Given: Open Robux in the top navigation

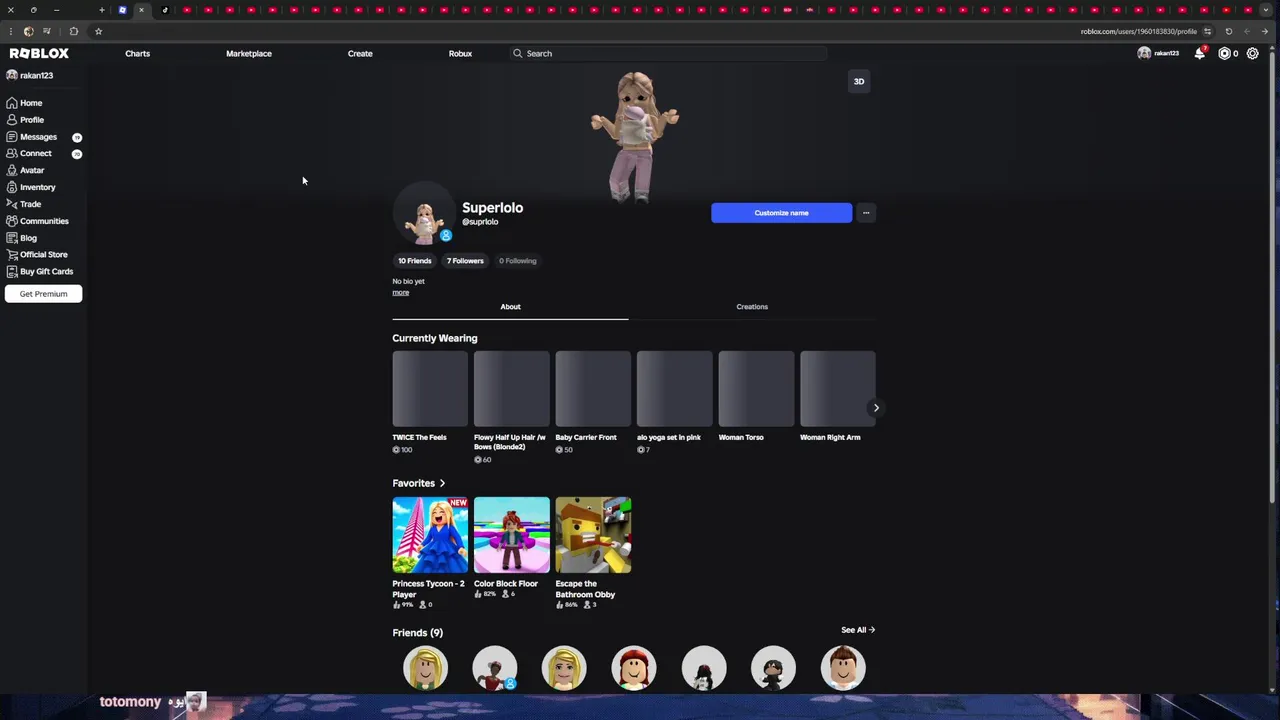Looking at the screenshot, I should [460, 53].
